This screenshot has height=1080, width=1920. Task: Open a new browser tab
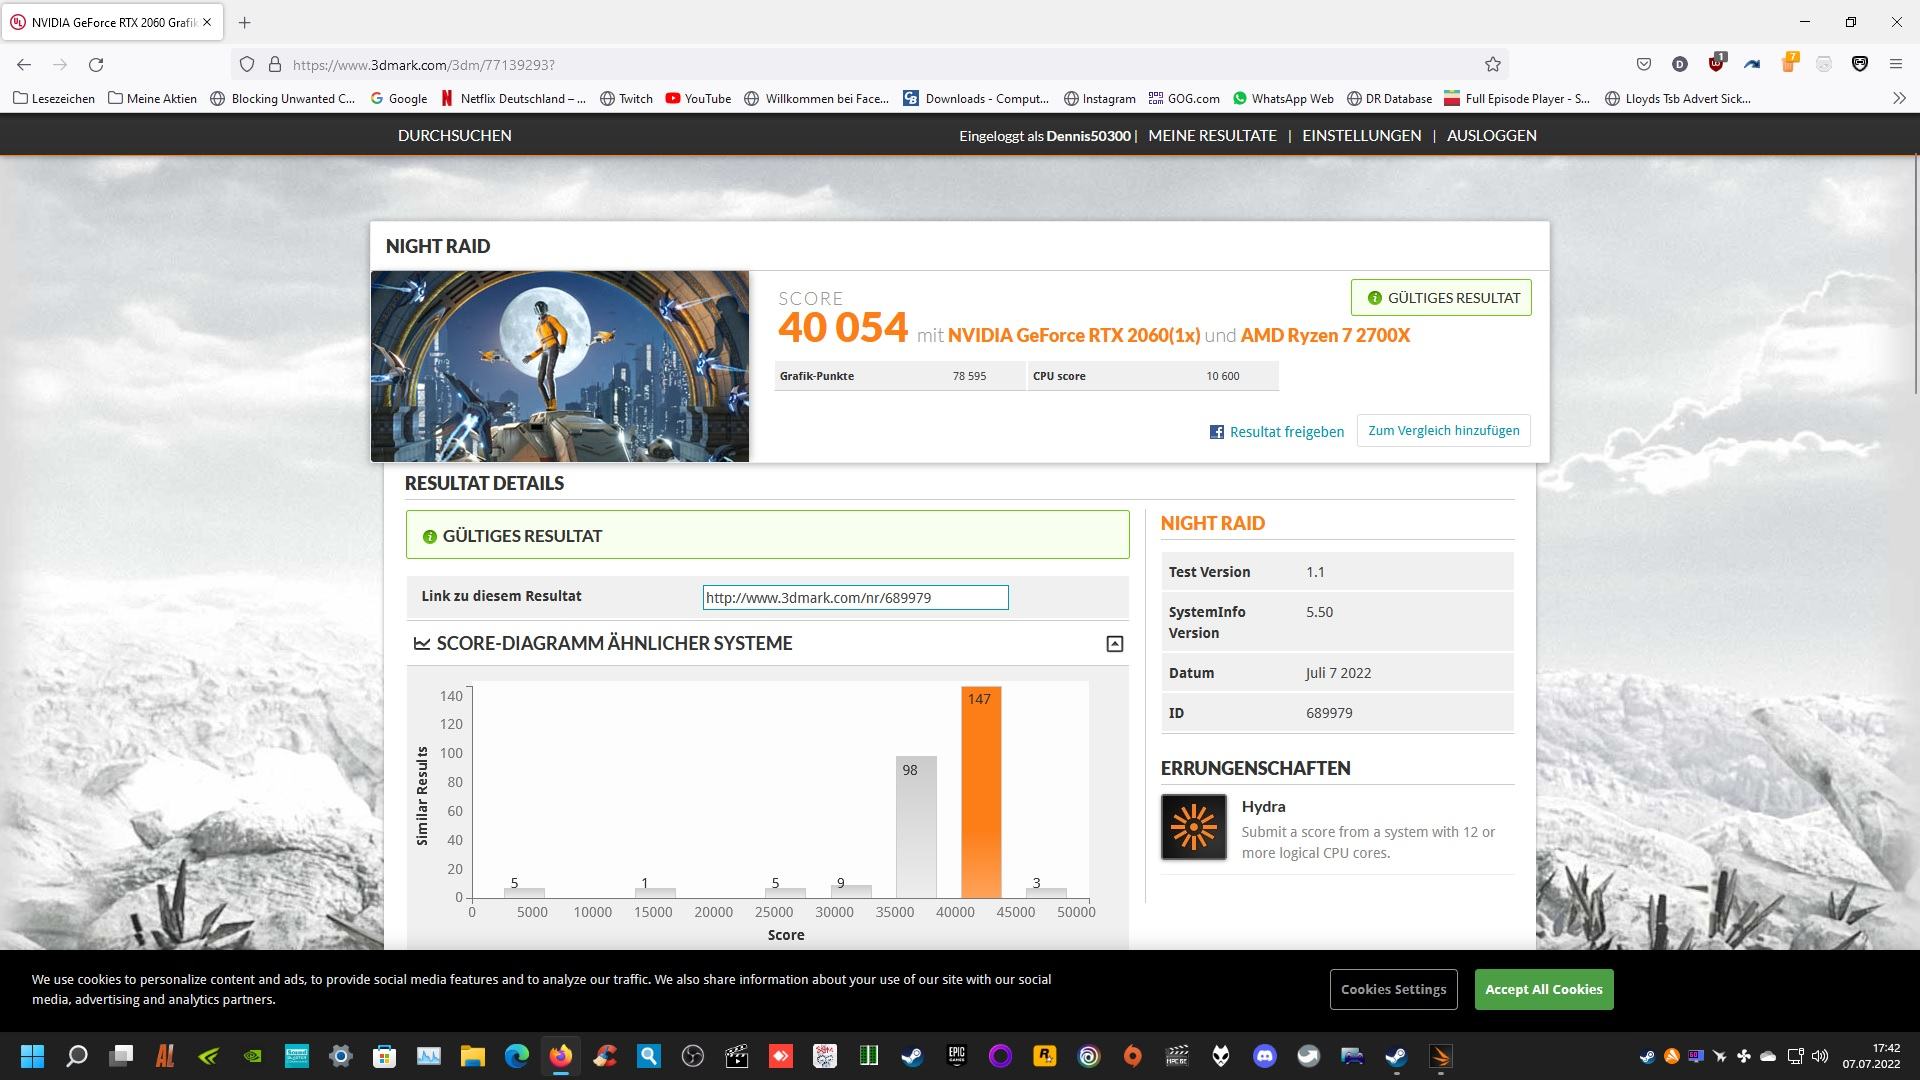(x=245, y=22)
